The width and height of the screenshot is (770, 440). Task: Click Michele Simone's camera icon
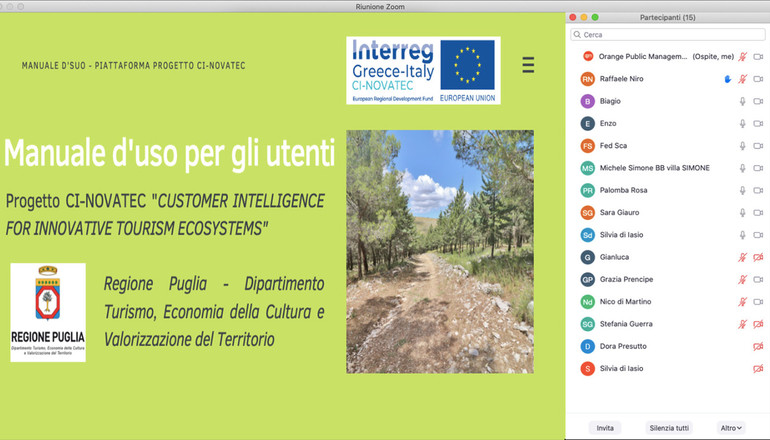[758, 168]
